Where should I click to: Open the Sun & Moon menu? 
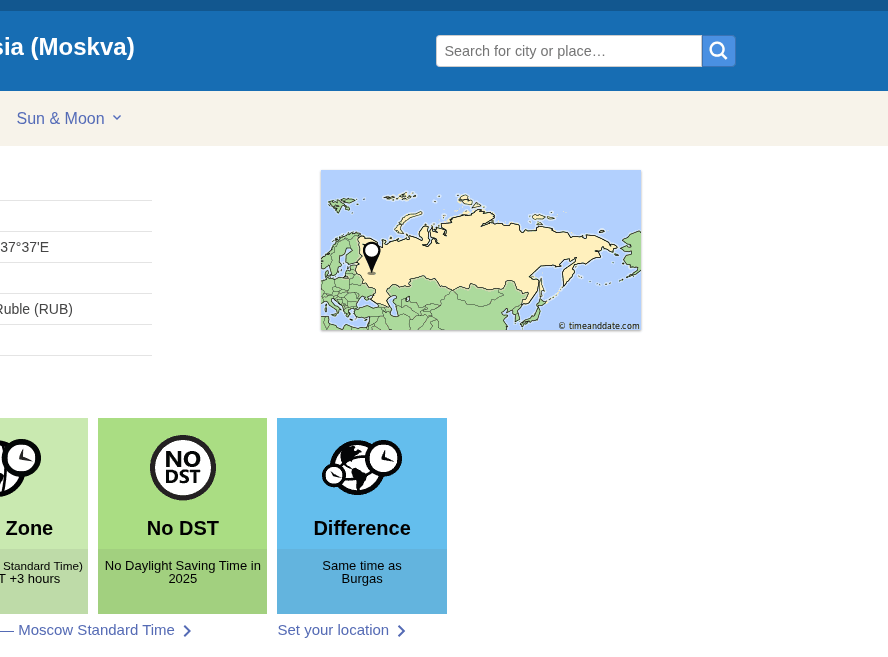click(69, 118)
